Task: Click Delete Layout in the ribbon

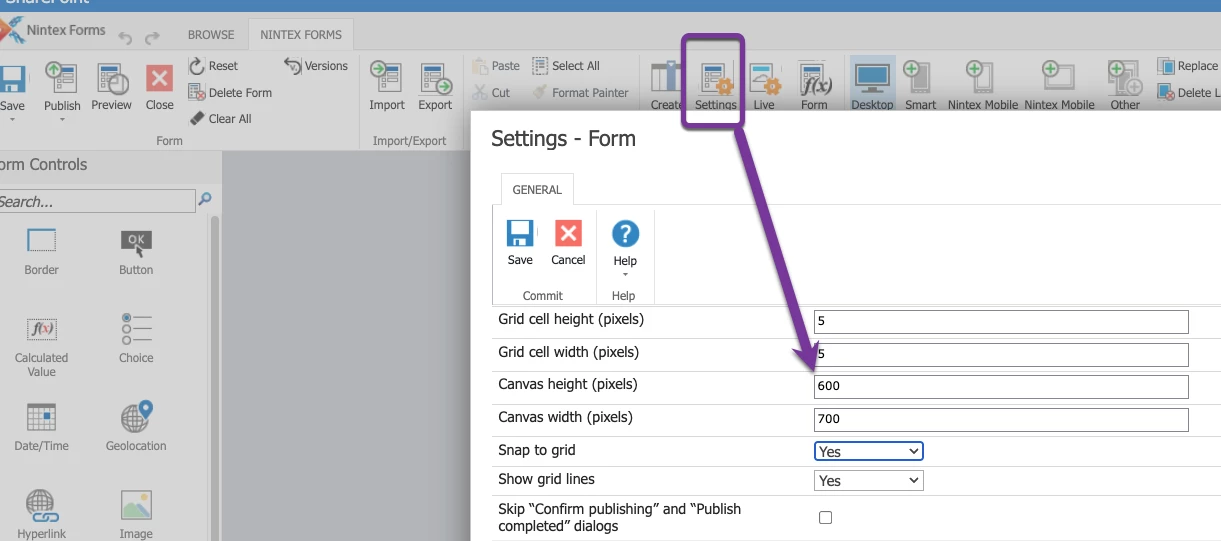Action: tap(1188, 93)
